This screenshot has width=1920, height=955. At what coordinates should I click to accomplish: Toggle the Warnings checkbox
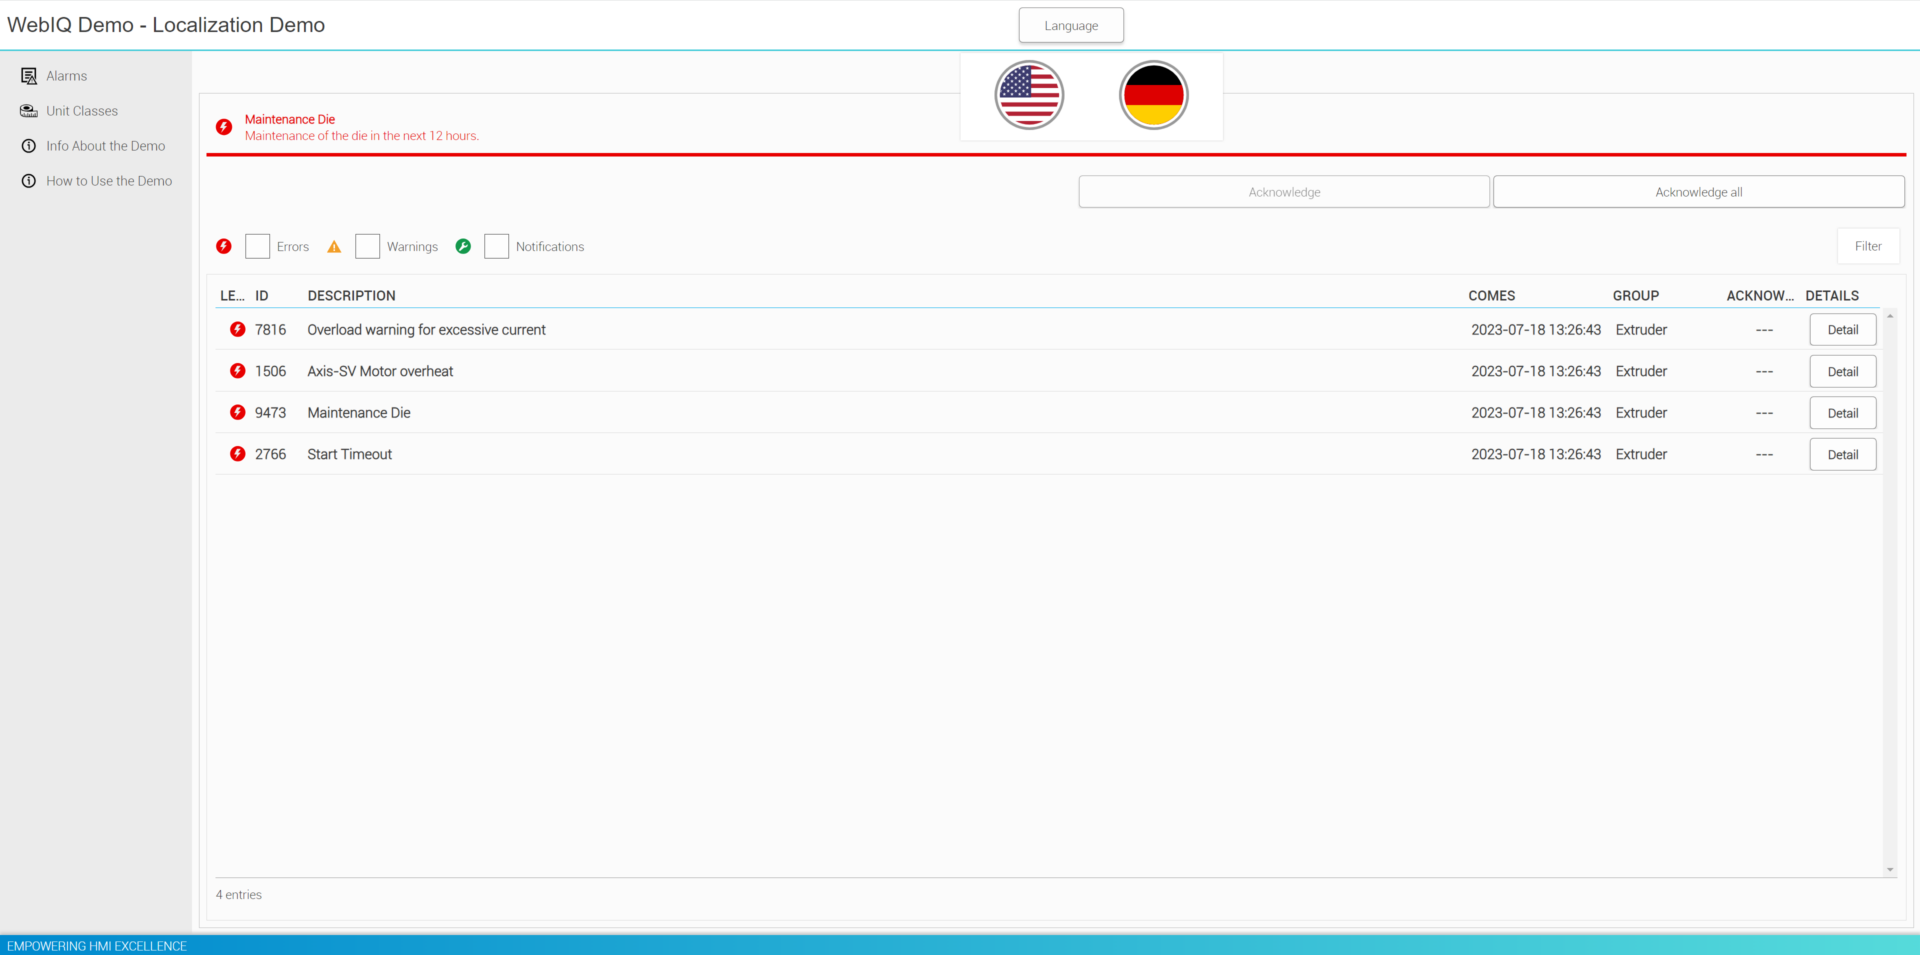point(367,246)
